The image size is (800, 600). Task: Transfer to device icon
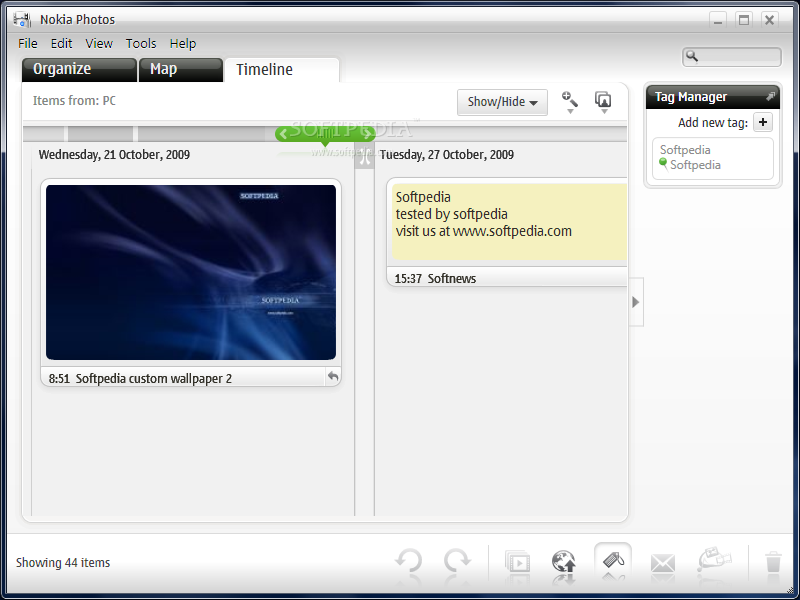(x=714, y=560)
